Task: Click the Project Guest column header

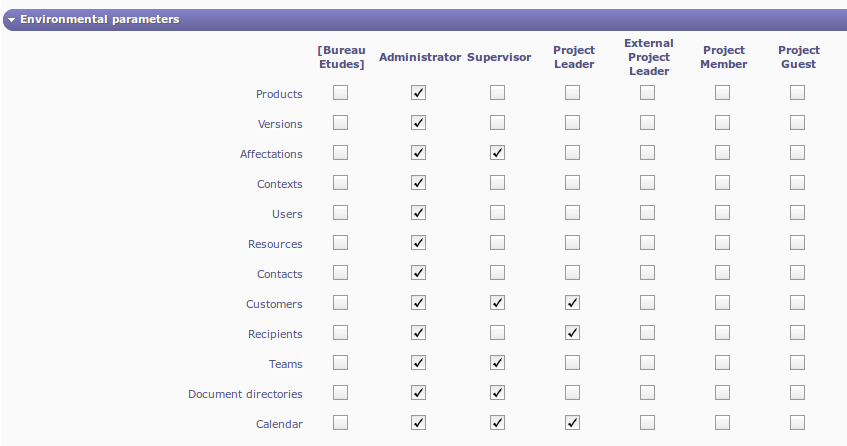Action: pyautogui.click(x=798, y=57)
